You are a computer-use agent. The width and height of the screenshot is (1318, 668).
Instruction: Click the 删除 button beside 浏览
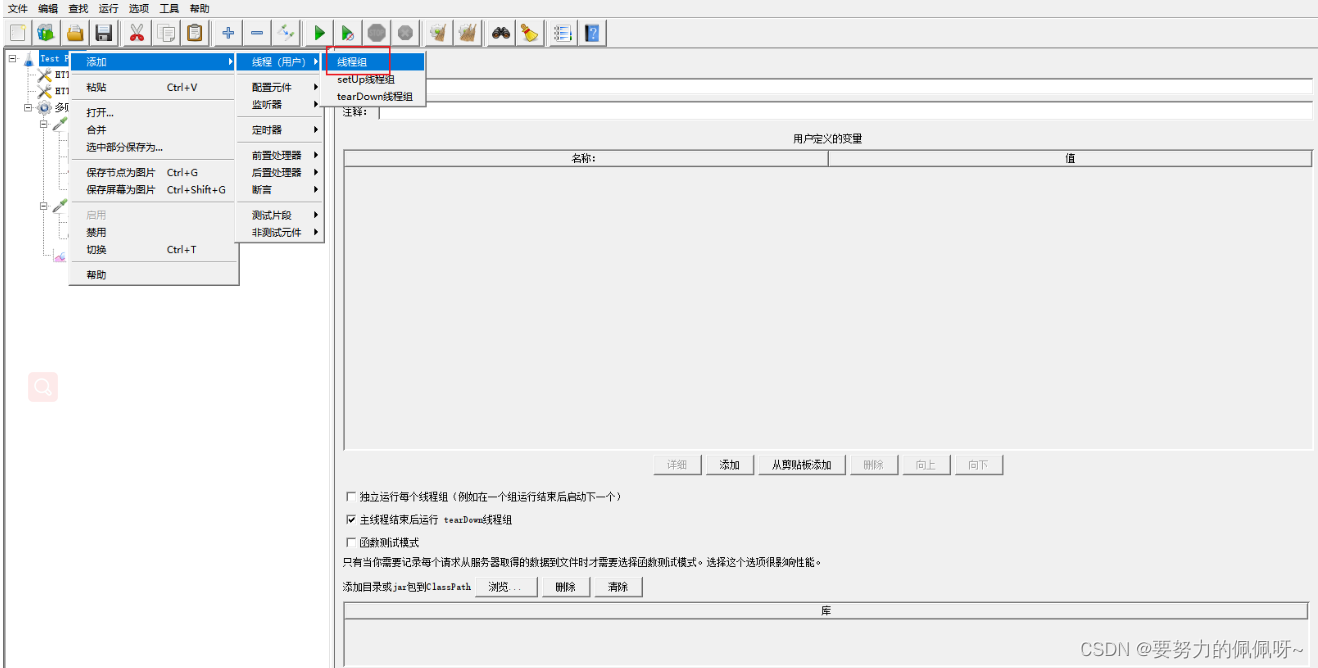[x=566, y=587]
